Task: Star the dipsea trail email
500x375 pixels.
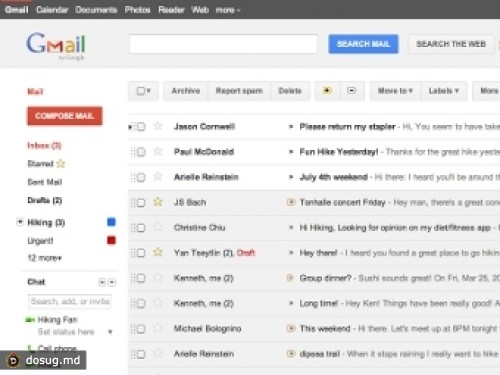Action: point(158,353)
